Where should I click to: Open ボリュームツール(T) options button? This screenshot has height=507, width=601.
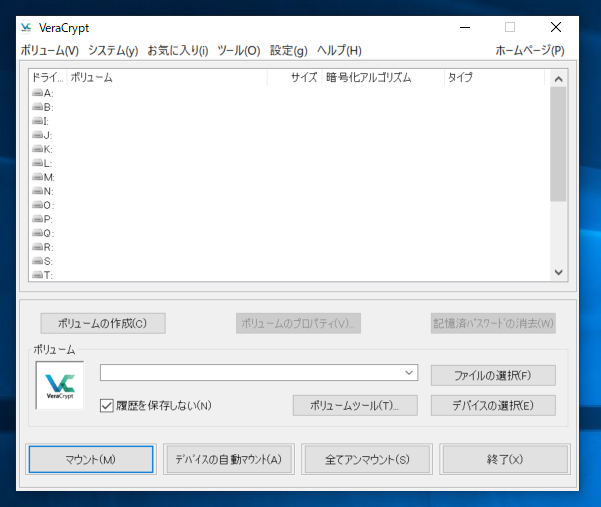click(354, 405)
